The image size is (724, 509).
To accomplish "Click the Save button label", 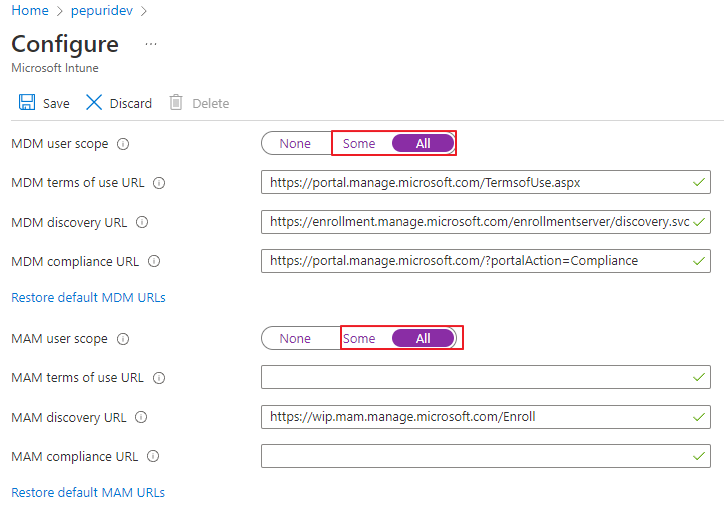I will 56,103.
